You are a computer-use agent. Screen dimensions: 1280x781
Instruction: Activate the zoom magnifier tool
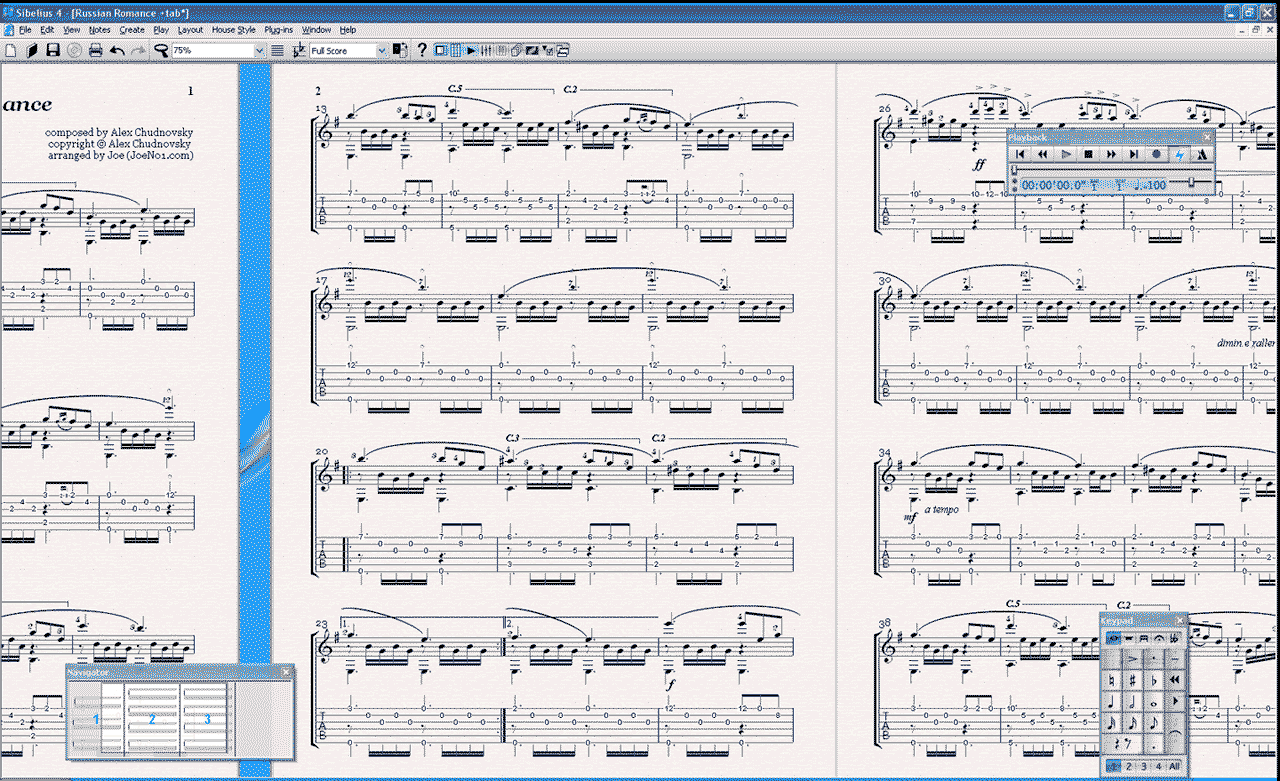[x=161, y=50]
